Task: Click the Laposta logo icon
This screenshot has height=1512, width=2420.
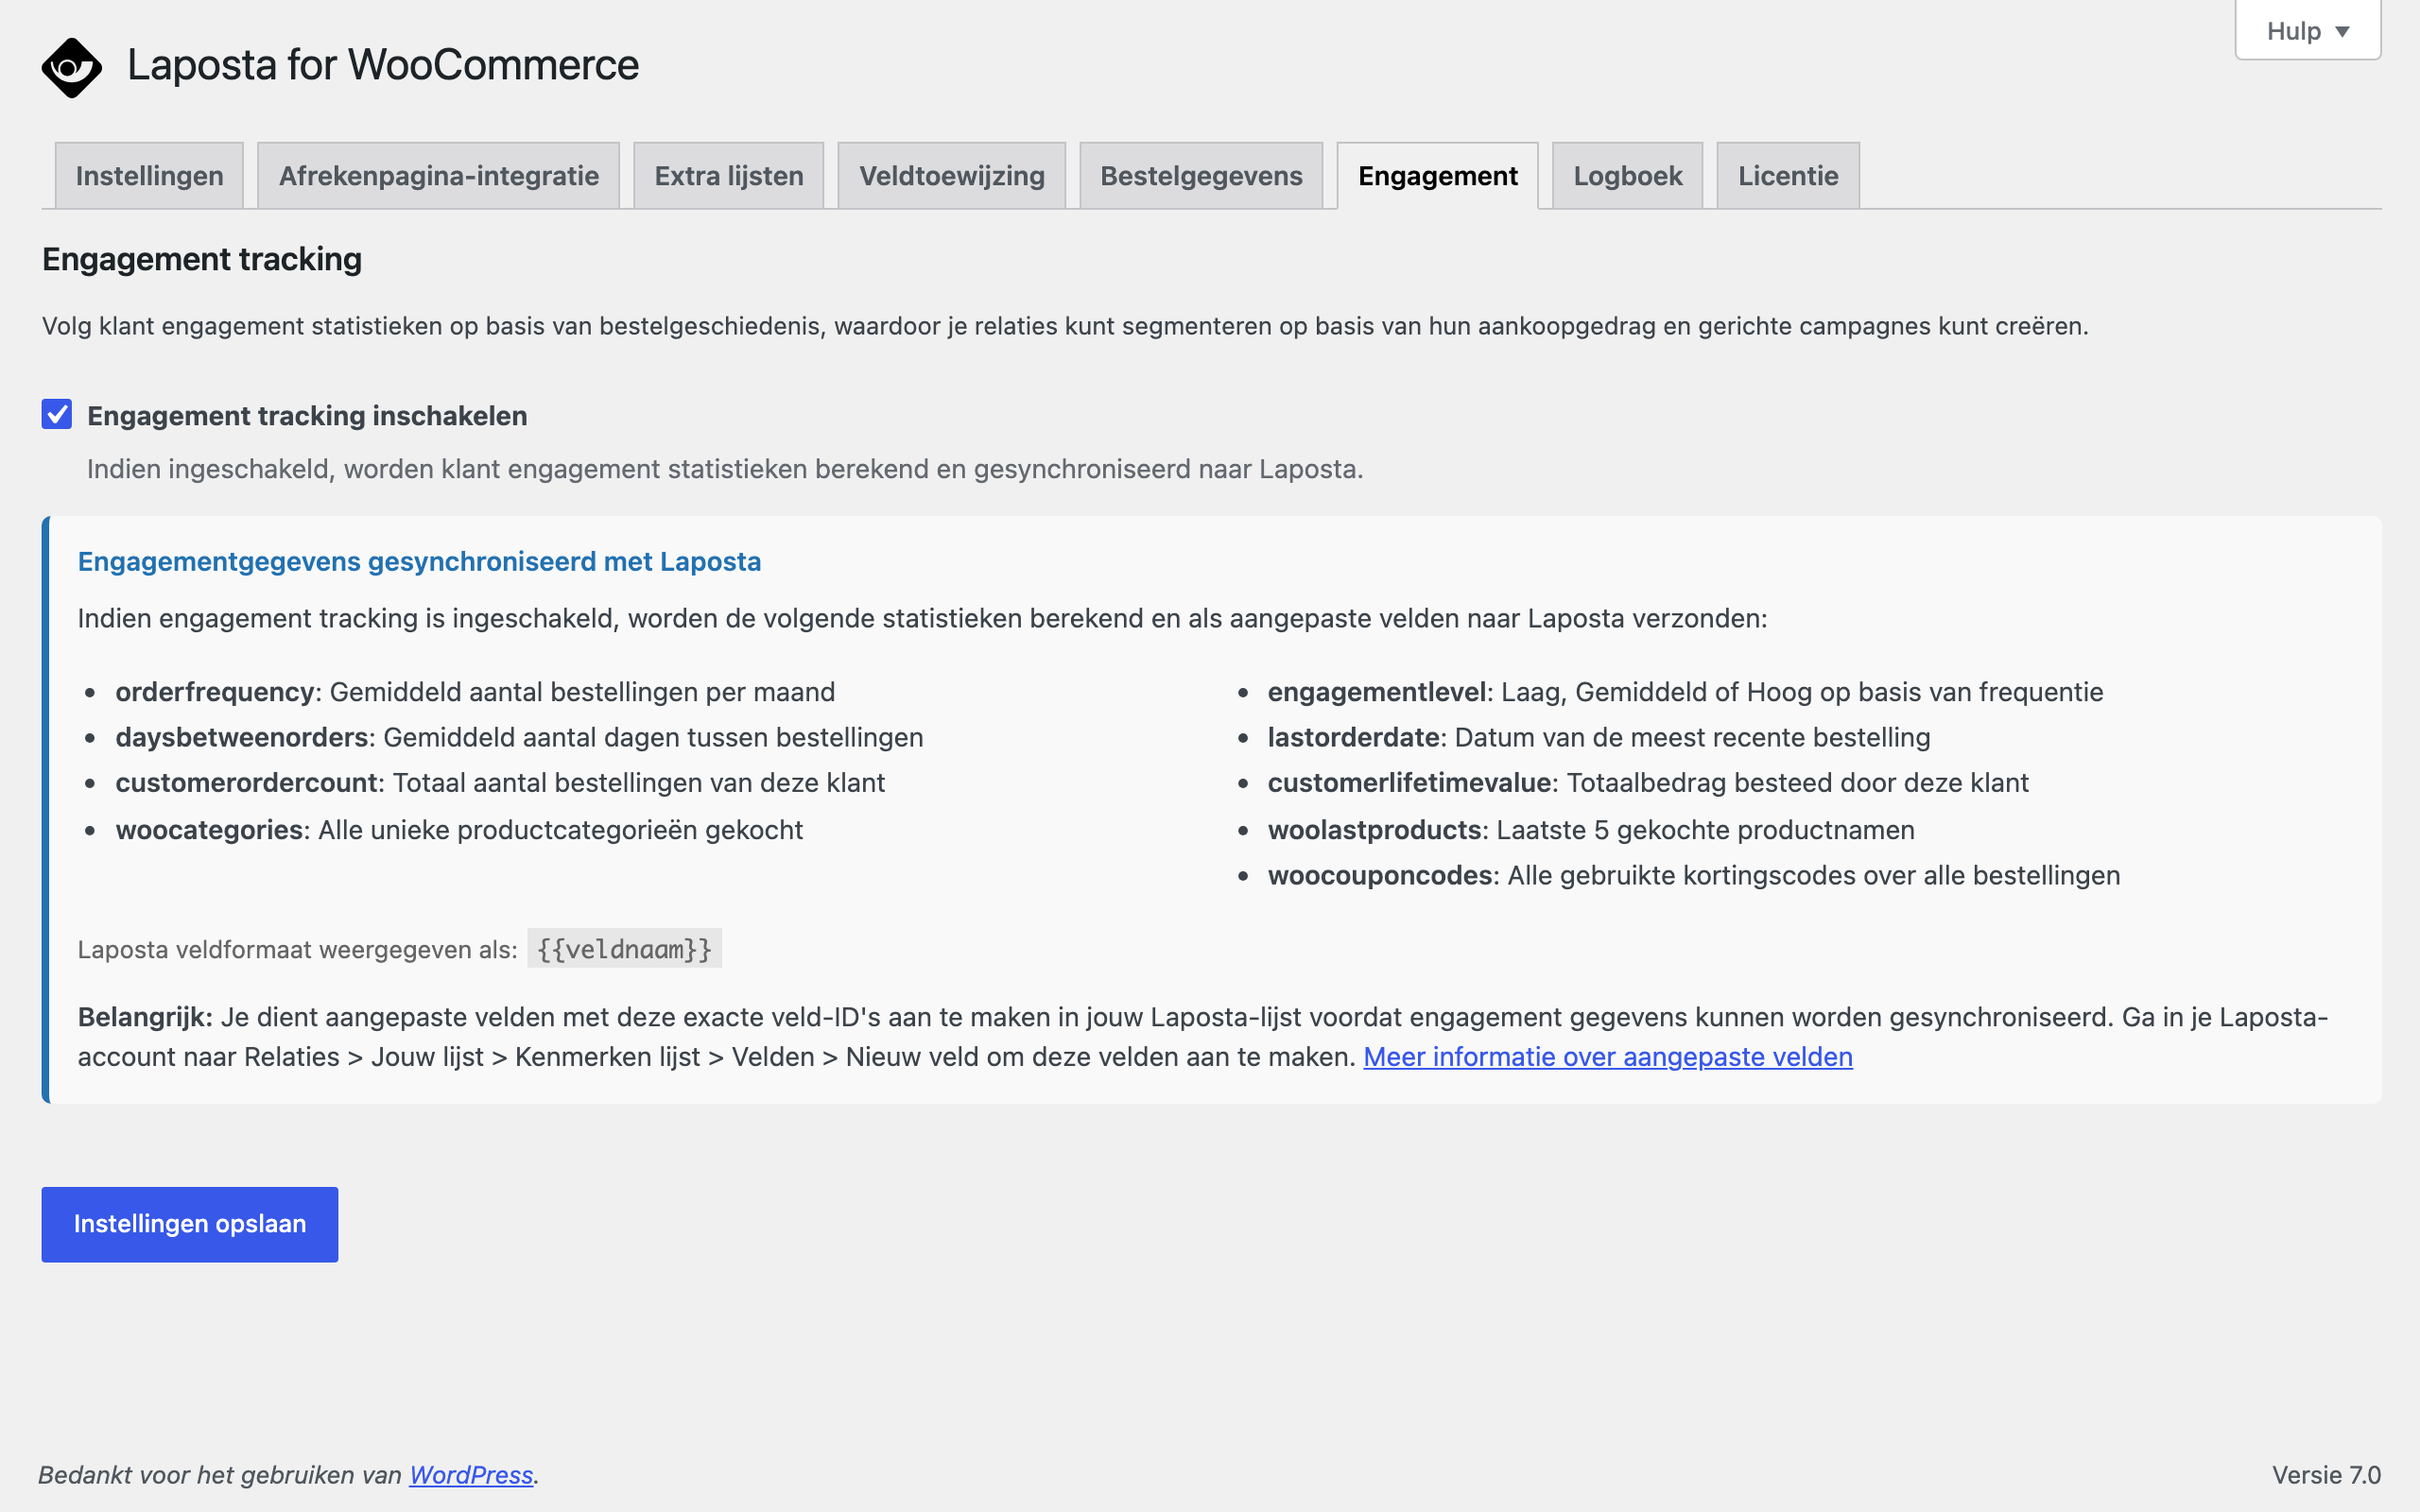Action: point(72,67)
